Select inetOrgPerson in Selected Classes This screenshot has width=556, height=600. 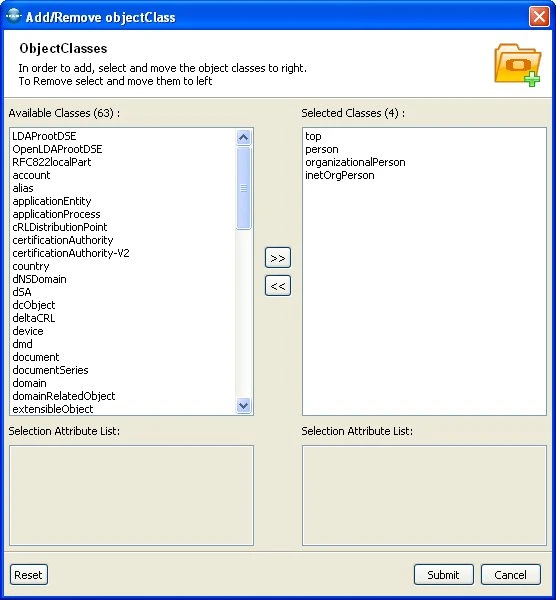(x=340, y=175)
